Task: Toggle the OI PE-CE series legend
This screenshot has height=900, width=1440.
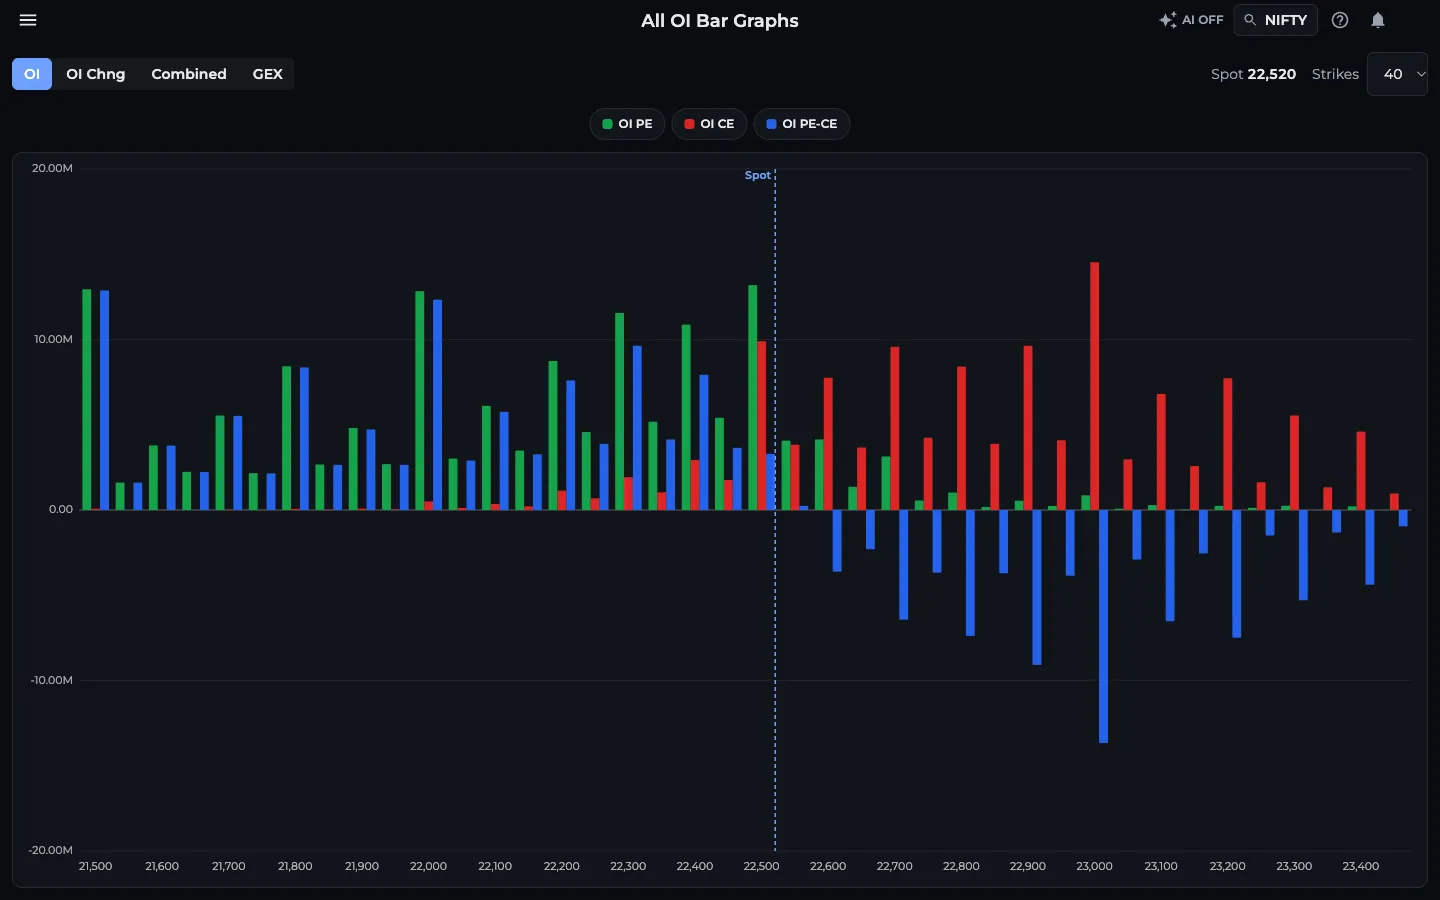Action: 801,124
